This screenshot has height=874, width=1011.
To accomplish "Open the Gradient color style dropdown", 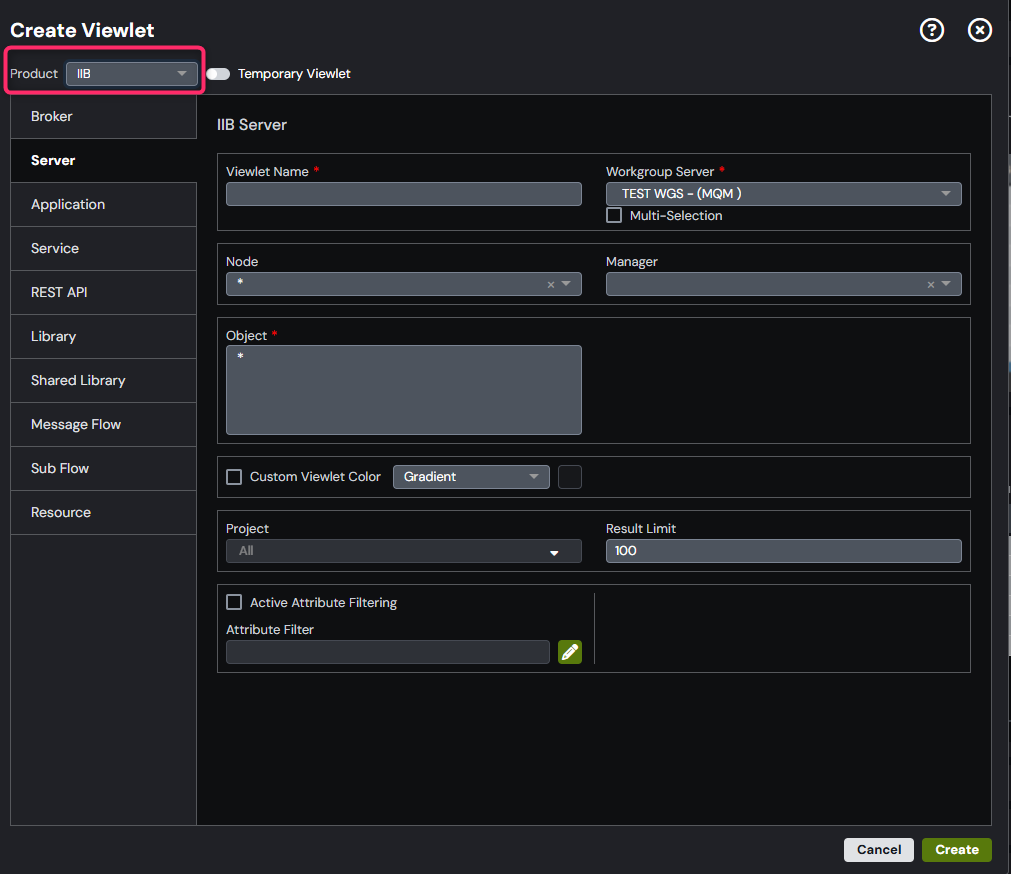I will (471, 477).
